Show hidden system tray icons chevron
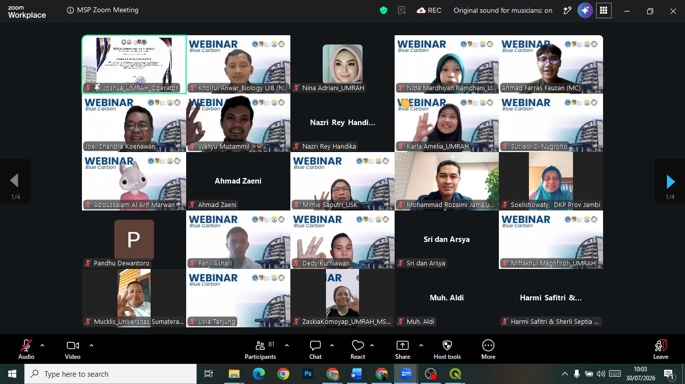Image resolution: width=685 pixels, height=384 pixels. 564,374
